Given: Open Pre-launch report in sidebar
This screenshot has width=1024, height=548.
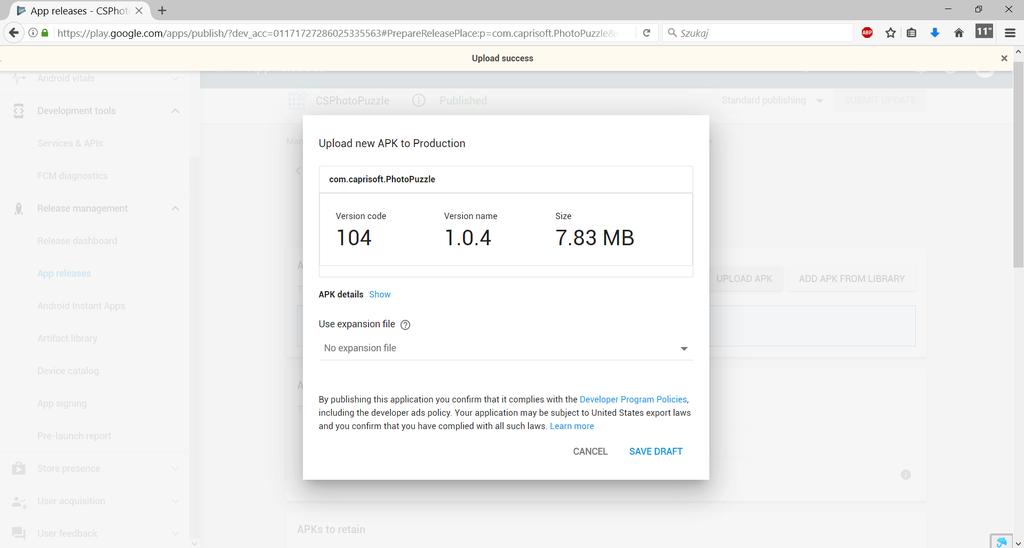Looking at the screenshot, I should (74, 436).
